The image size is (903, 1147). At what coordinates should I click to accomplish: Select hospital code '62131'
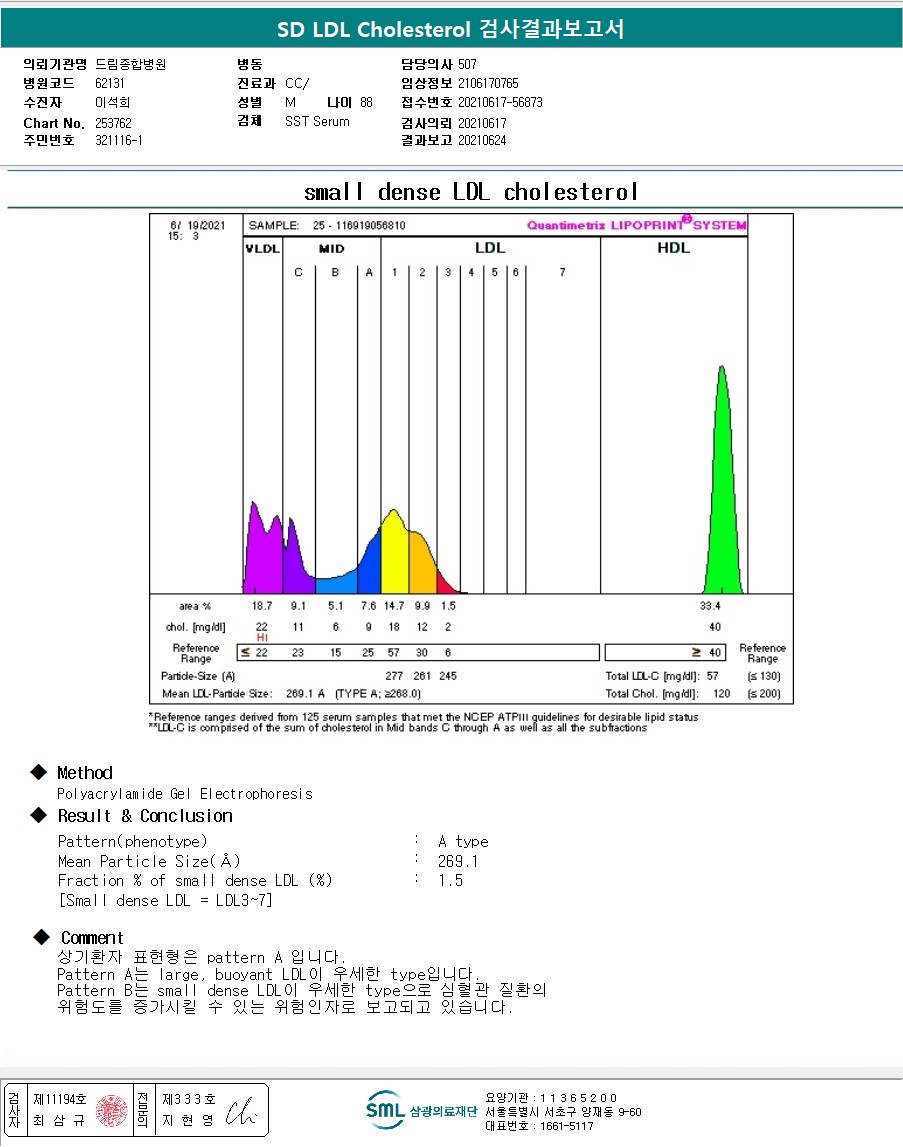[110, 83]
